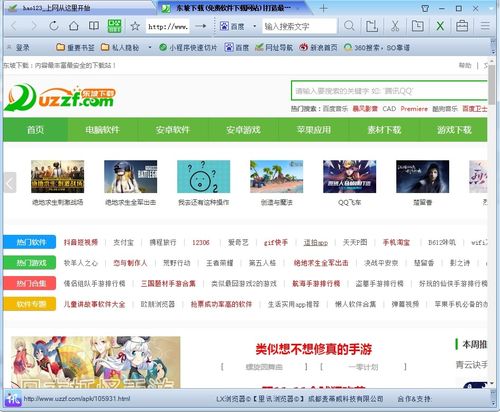Open the 绝地求生全军出击 game thumbnail
This screenshot has width=500, height=412.
[131, 177]
